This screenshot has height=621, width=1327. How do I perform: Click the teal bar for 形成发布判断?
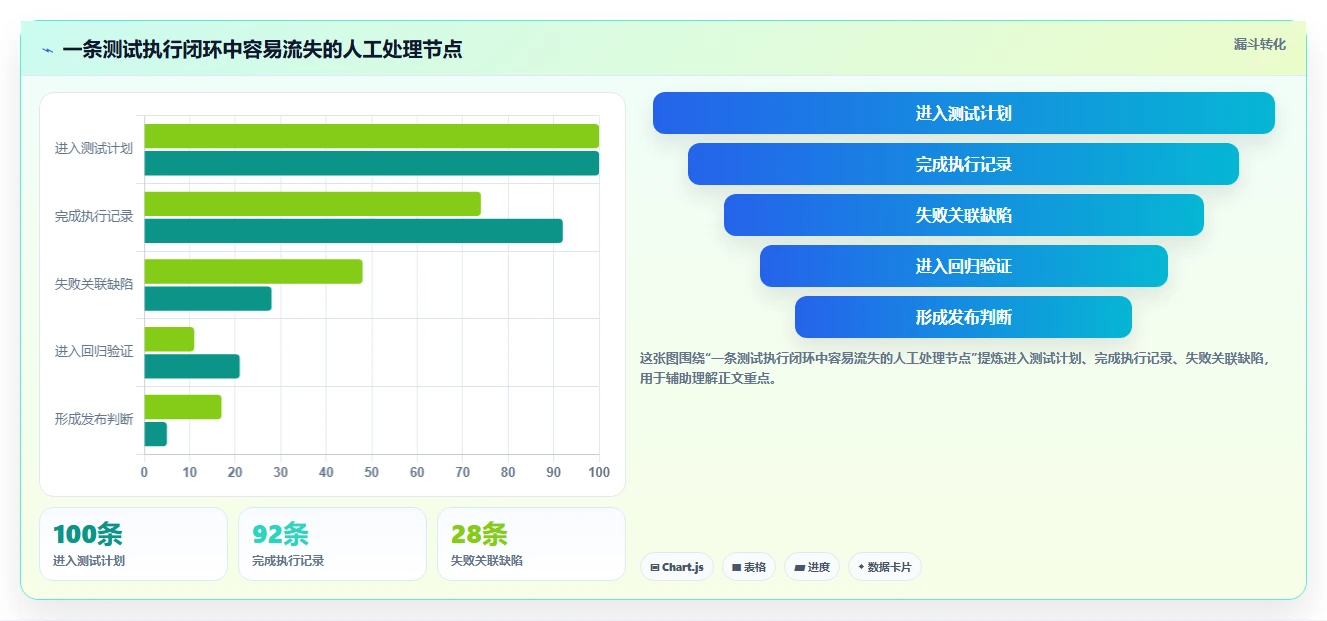[x=156, y=434]
